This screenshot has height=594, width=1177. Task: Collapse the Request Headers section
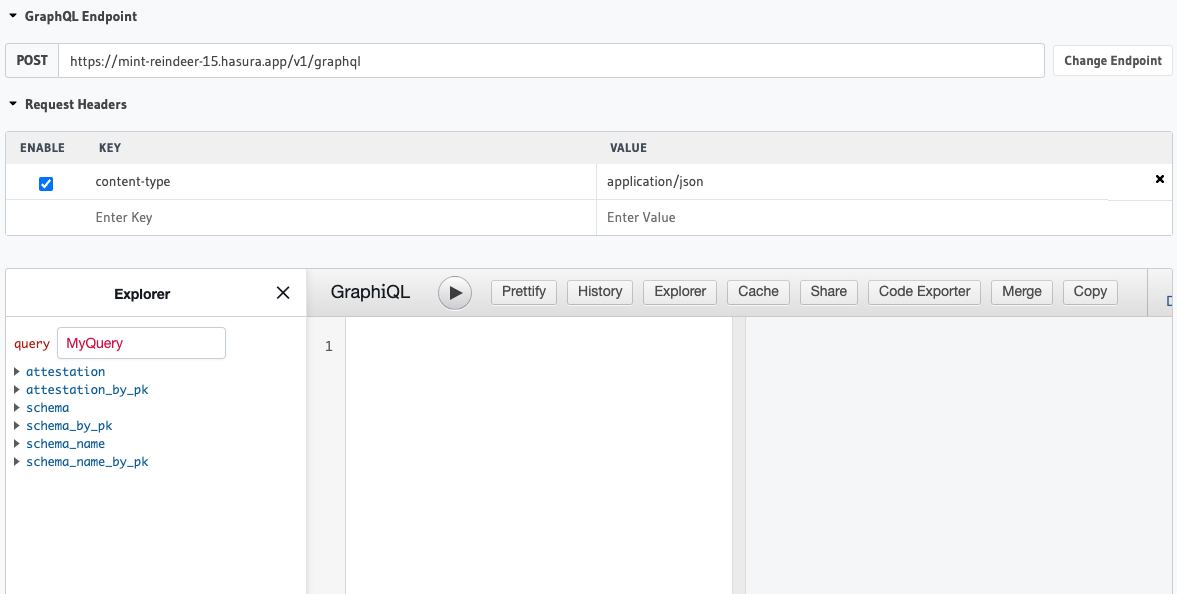tap(13, 104)
